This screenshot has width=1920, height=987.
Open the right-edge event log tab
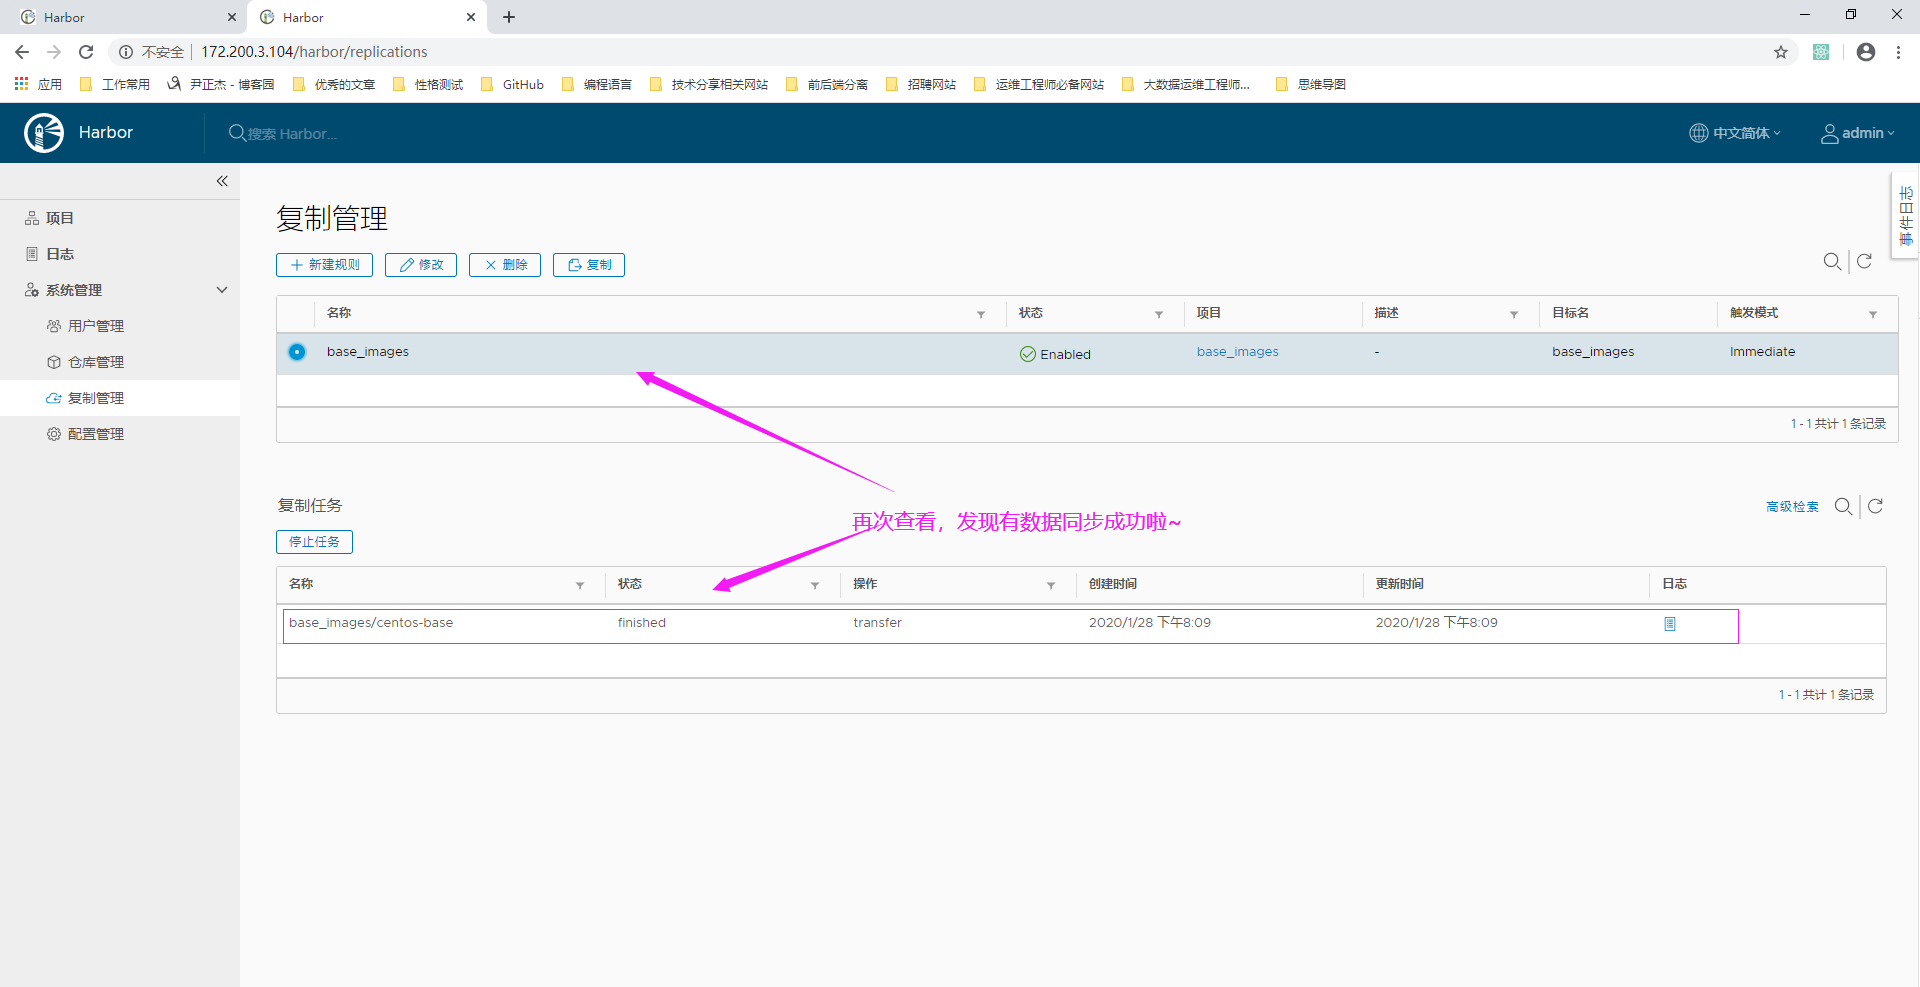pyautogui.click(x=1905, y=216)
